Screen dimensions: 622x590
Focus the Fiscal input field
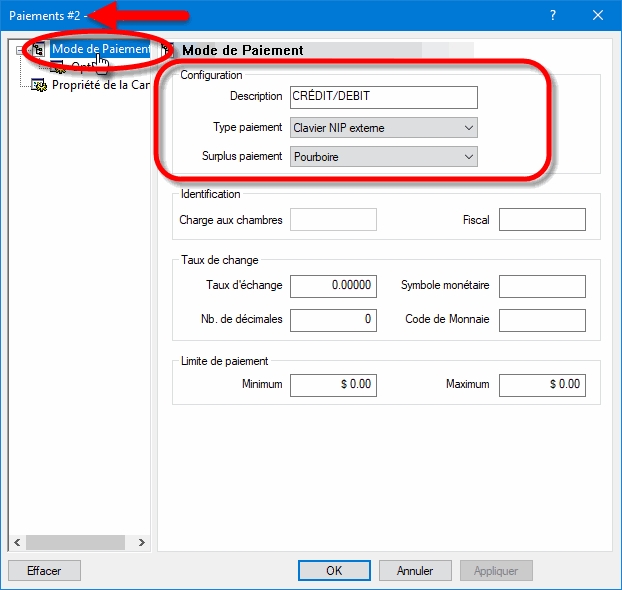tap(541, 220)
